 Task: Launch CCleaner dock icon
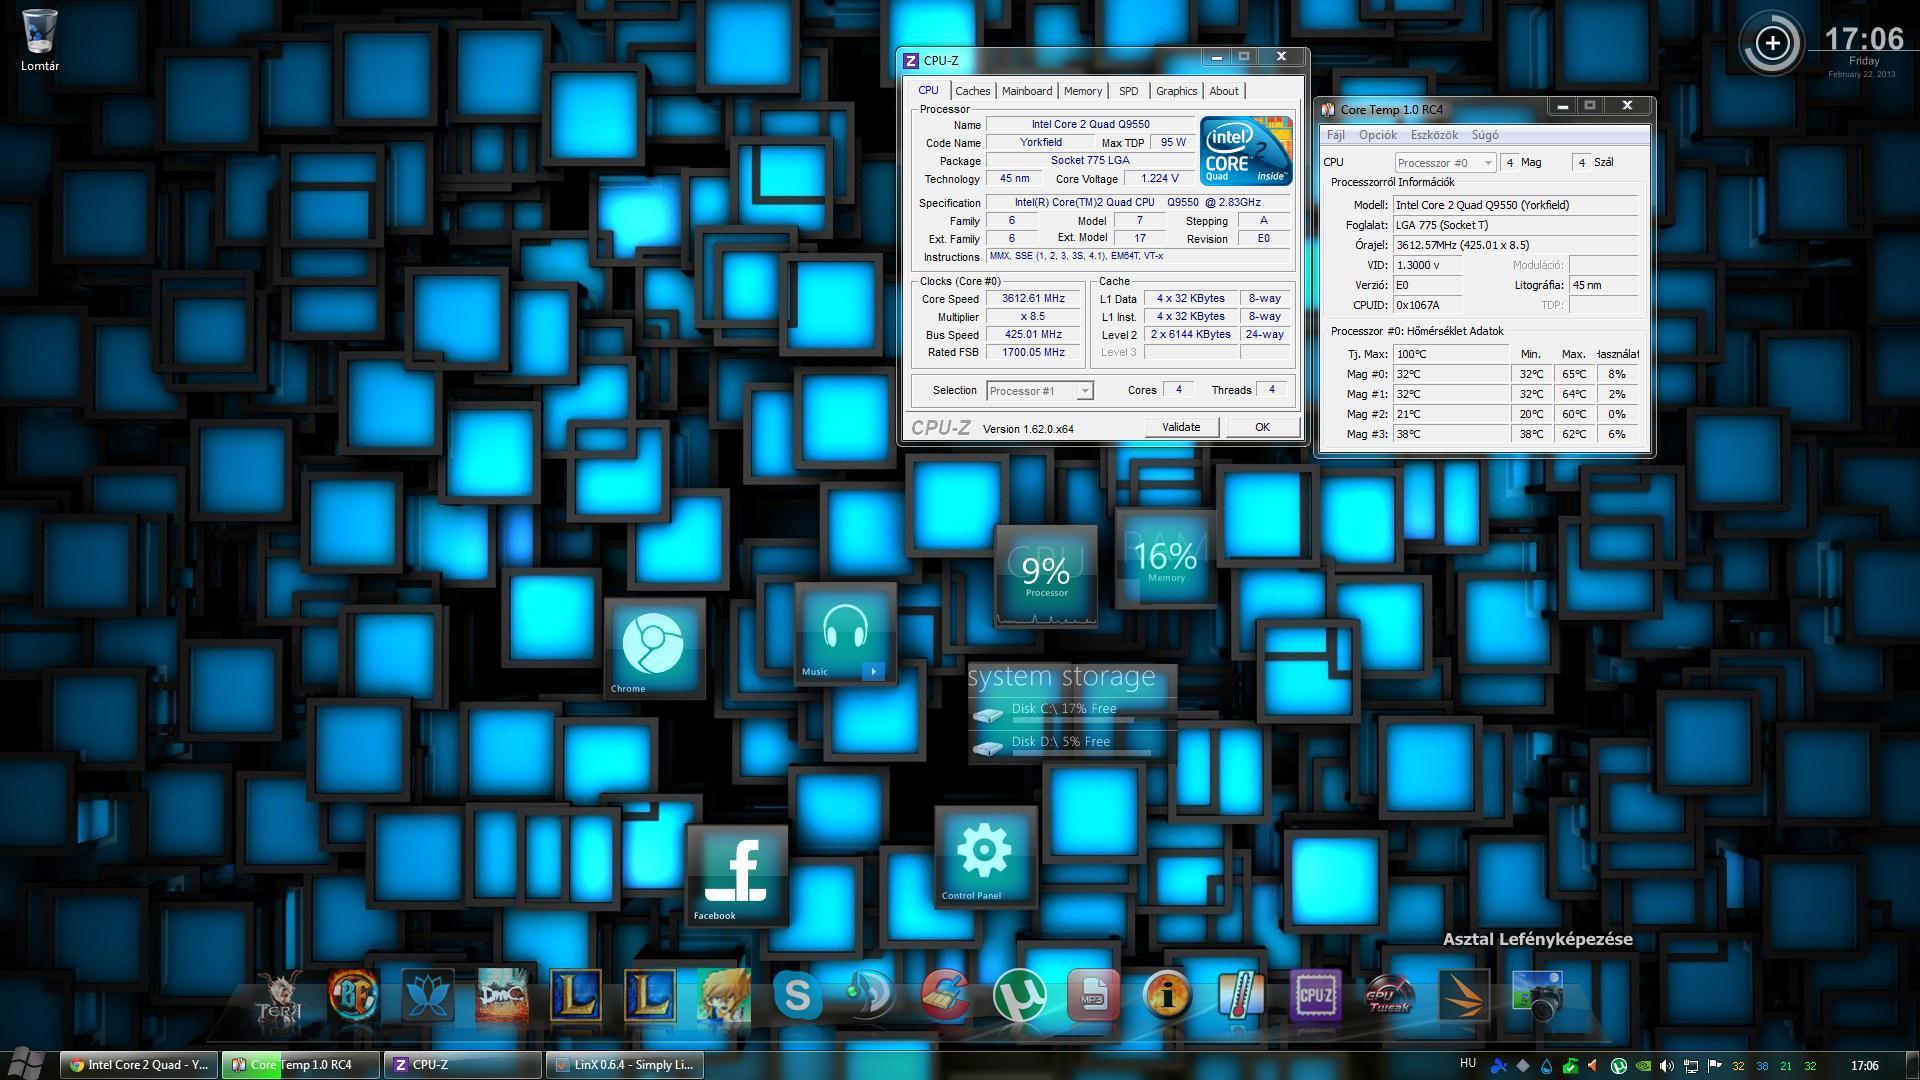[x=945, y=996]
